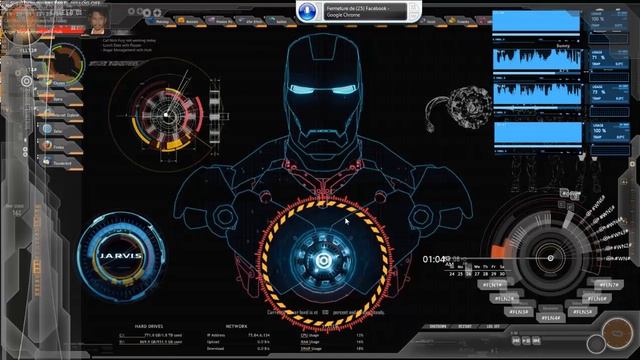Click the 01:04 clock display
Screen dimensions: 640x360
coord(434,259)
